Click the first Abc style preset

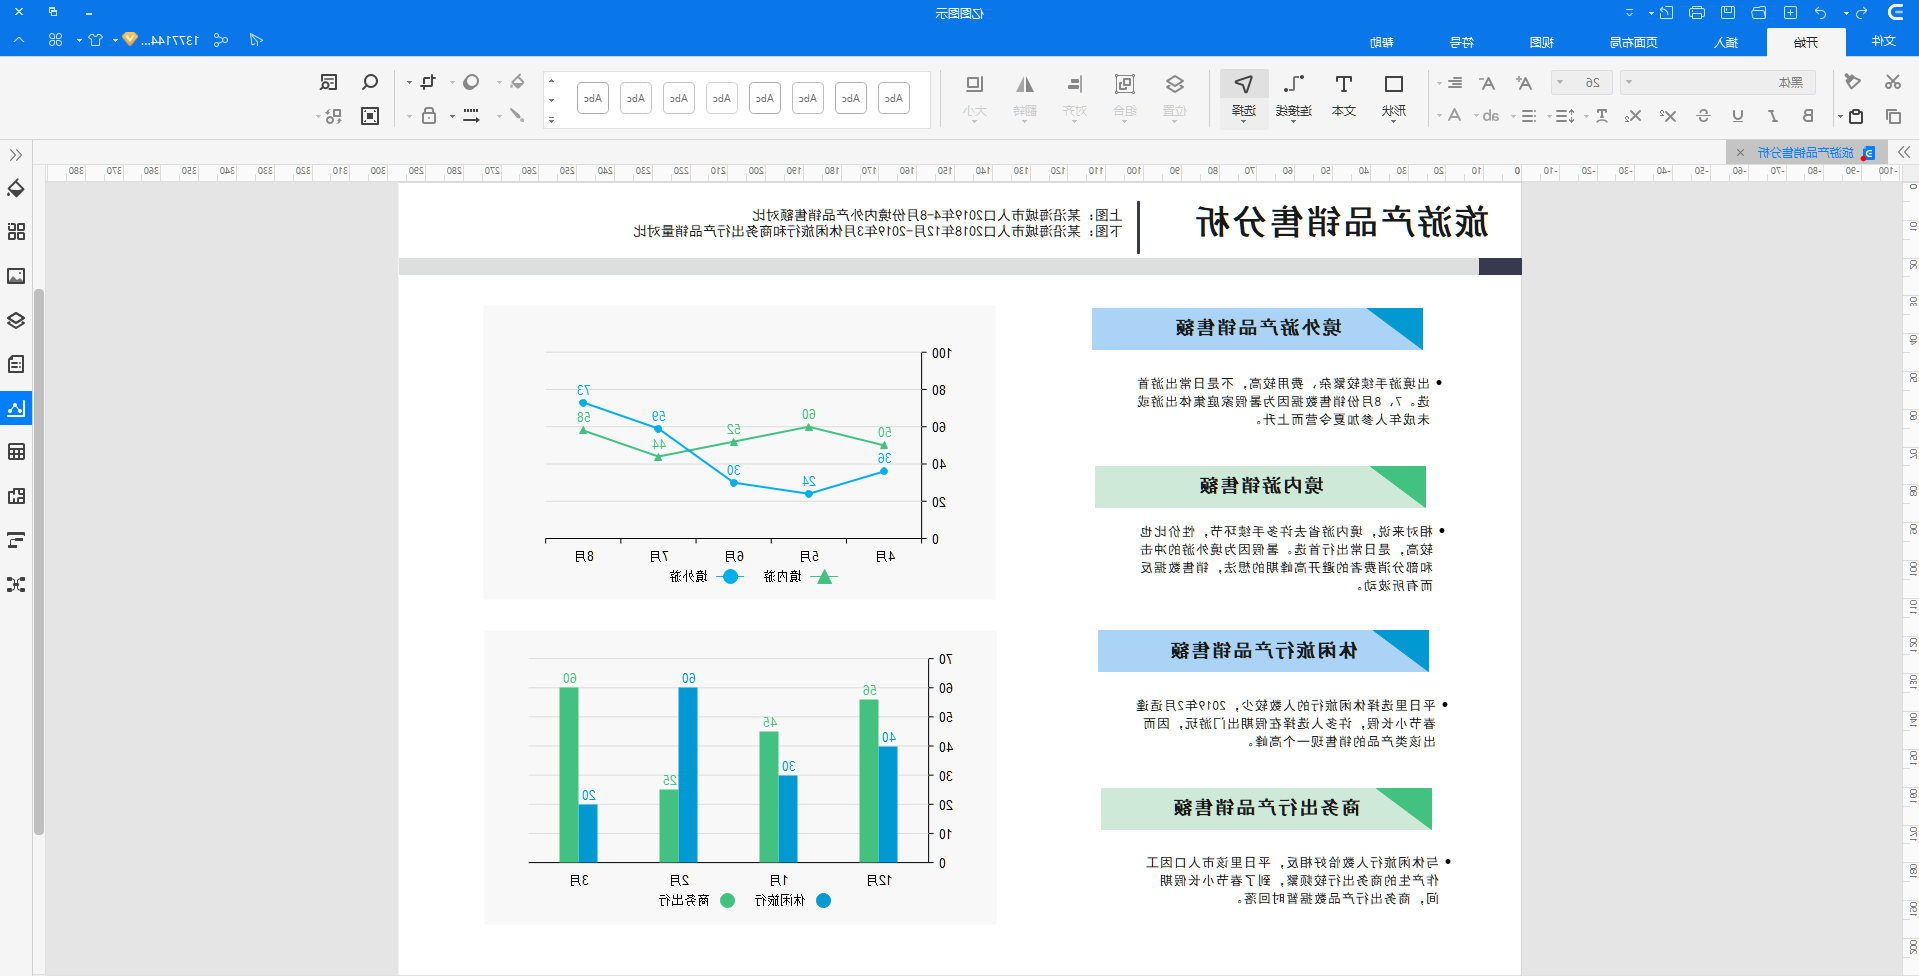click(x=894, y=98)
